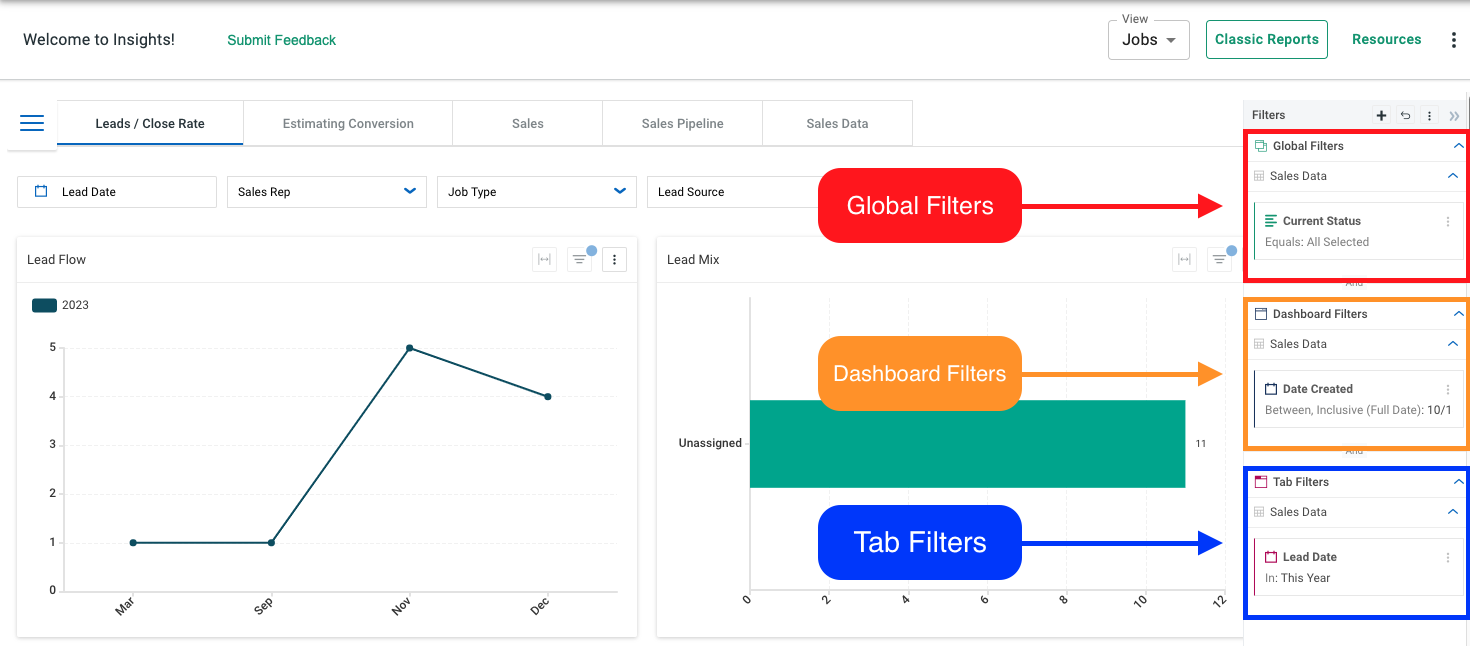This screenshot has width=1470, height=646.
Task: Click the Submit Feedback link
Action: coord(281,40)
